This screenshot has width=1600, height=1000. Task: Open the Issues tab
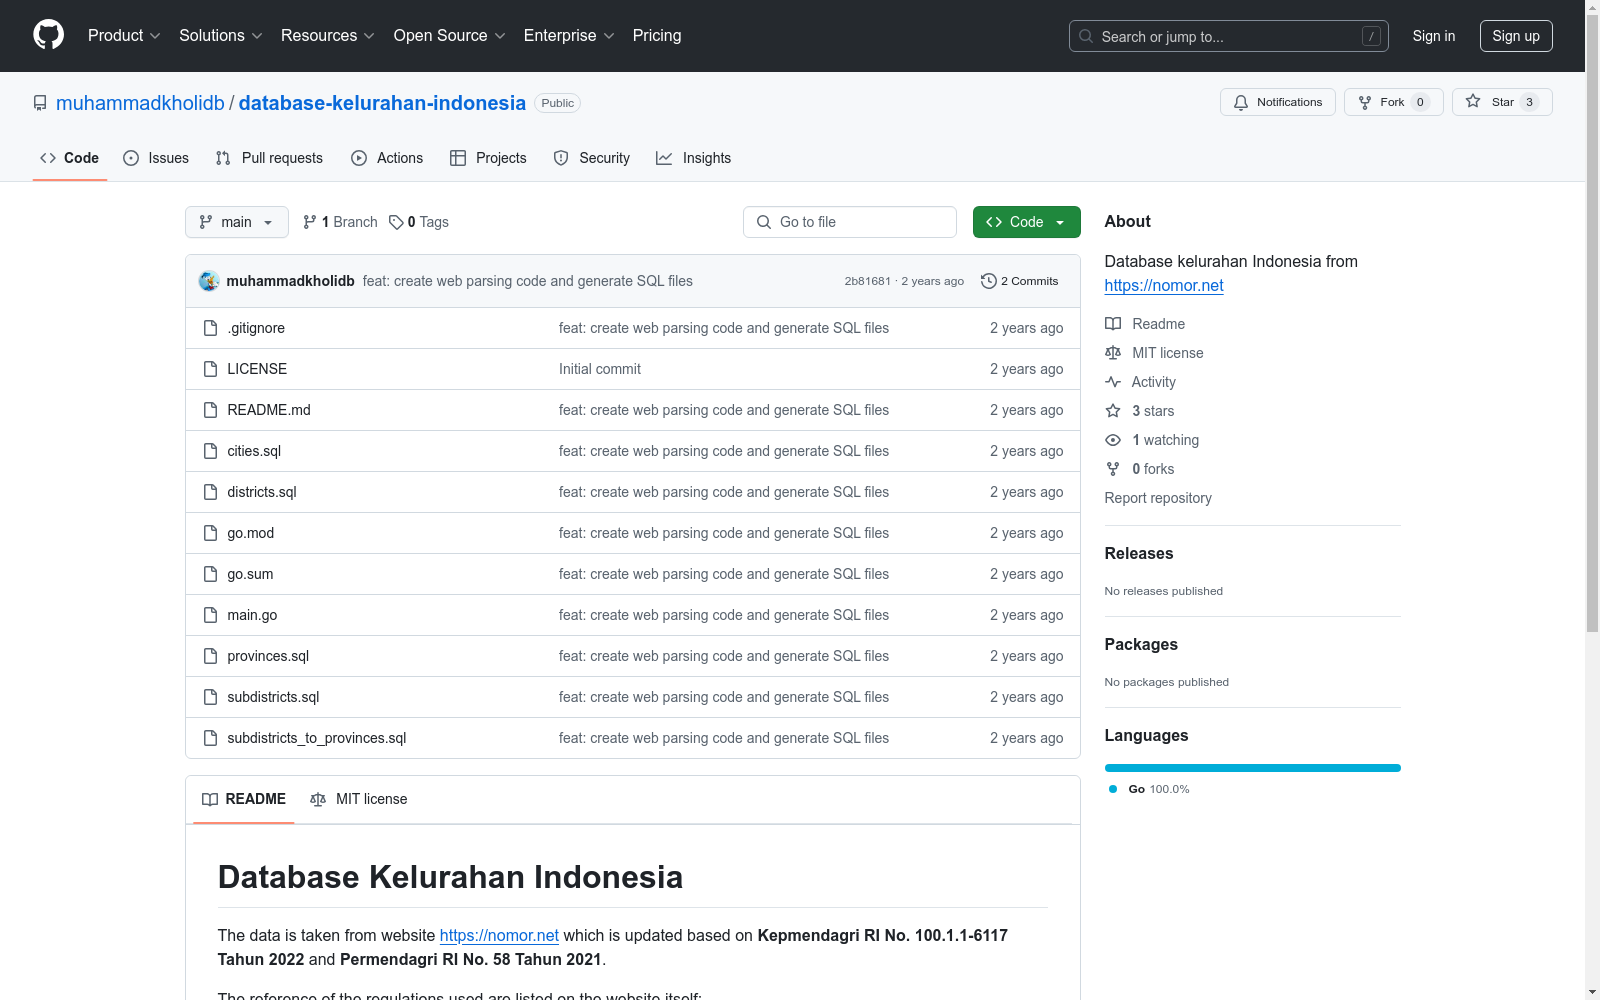pos(156,158)
